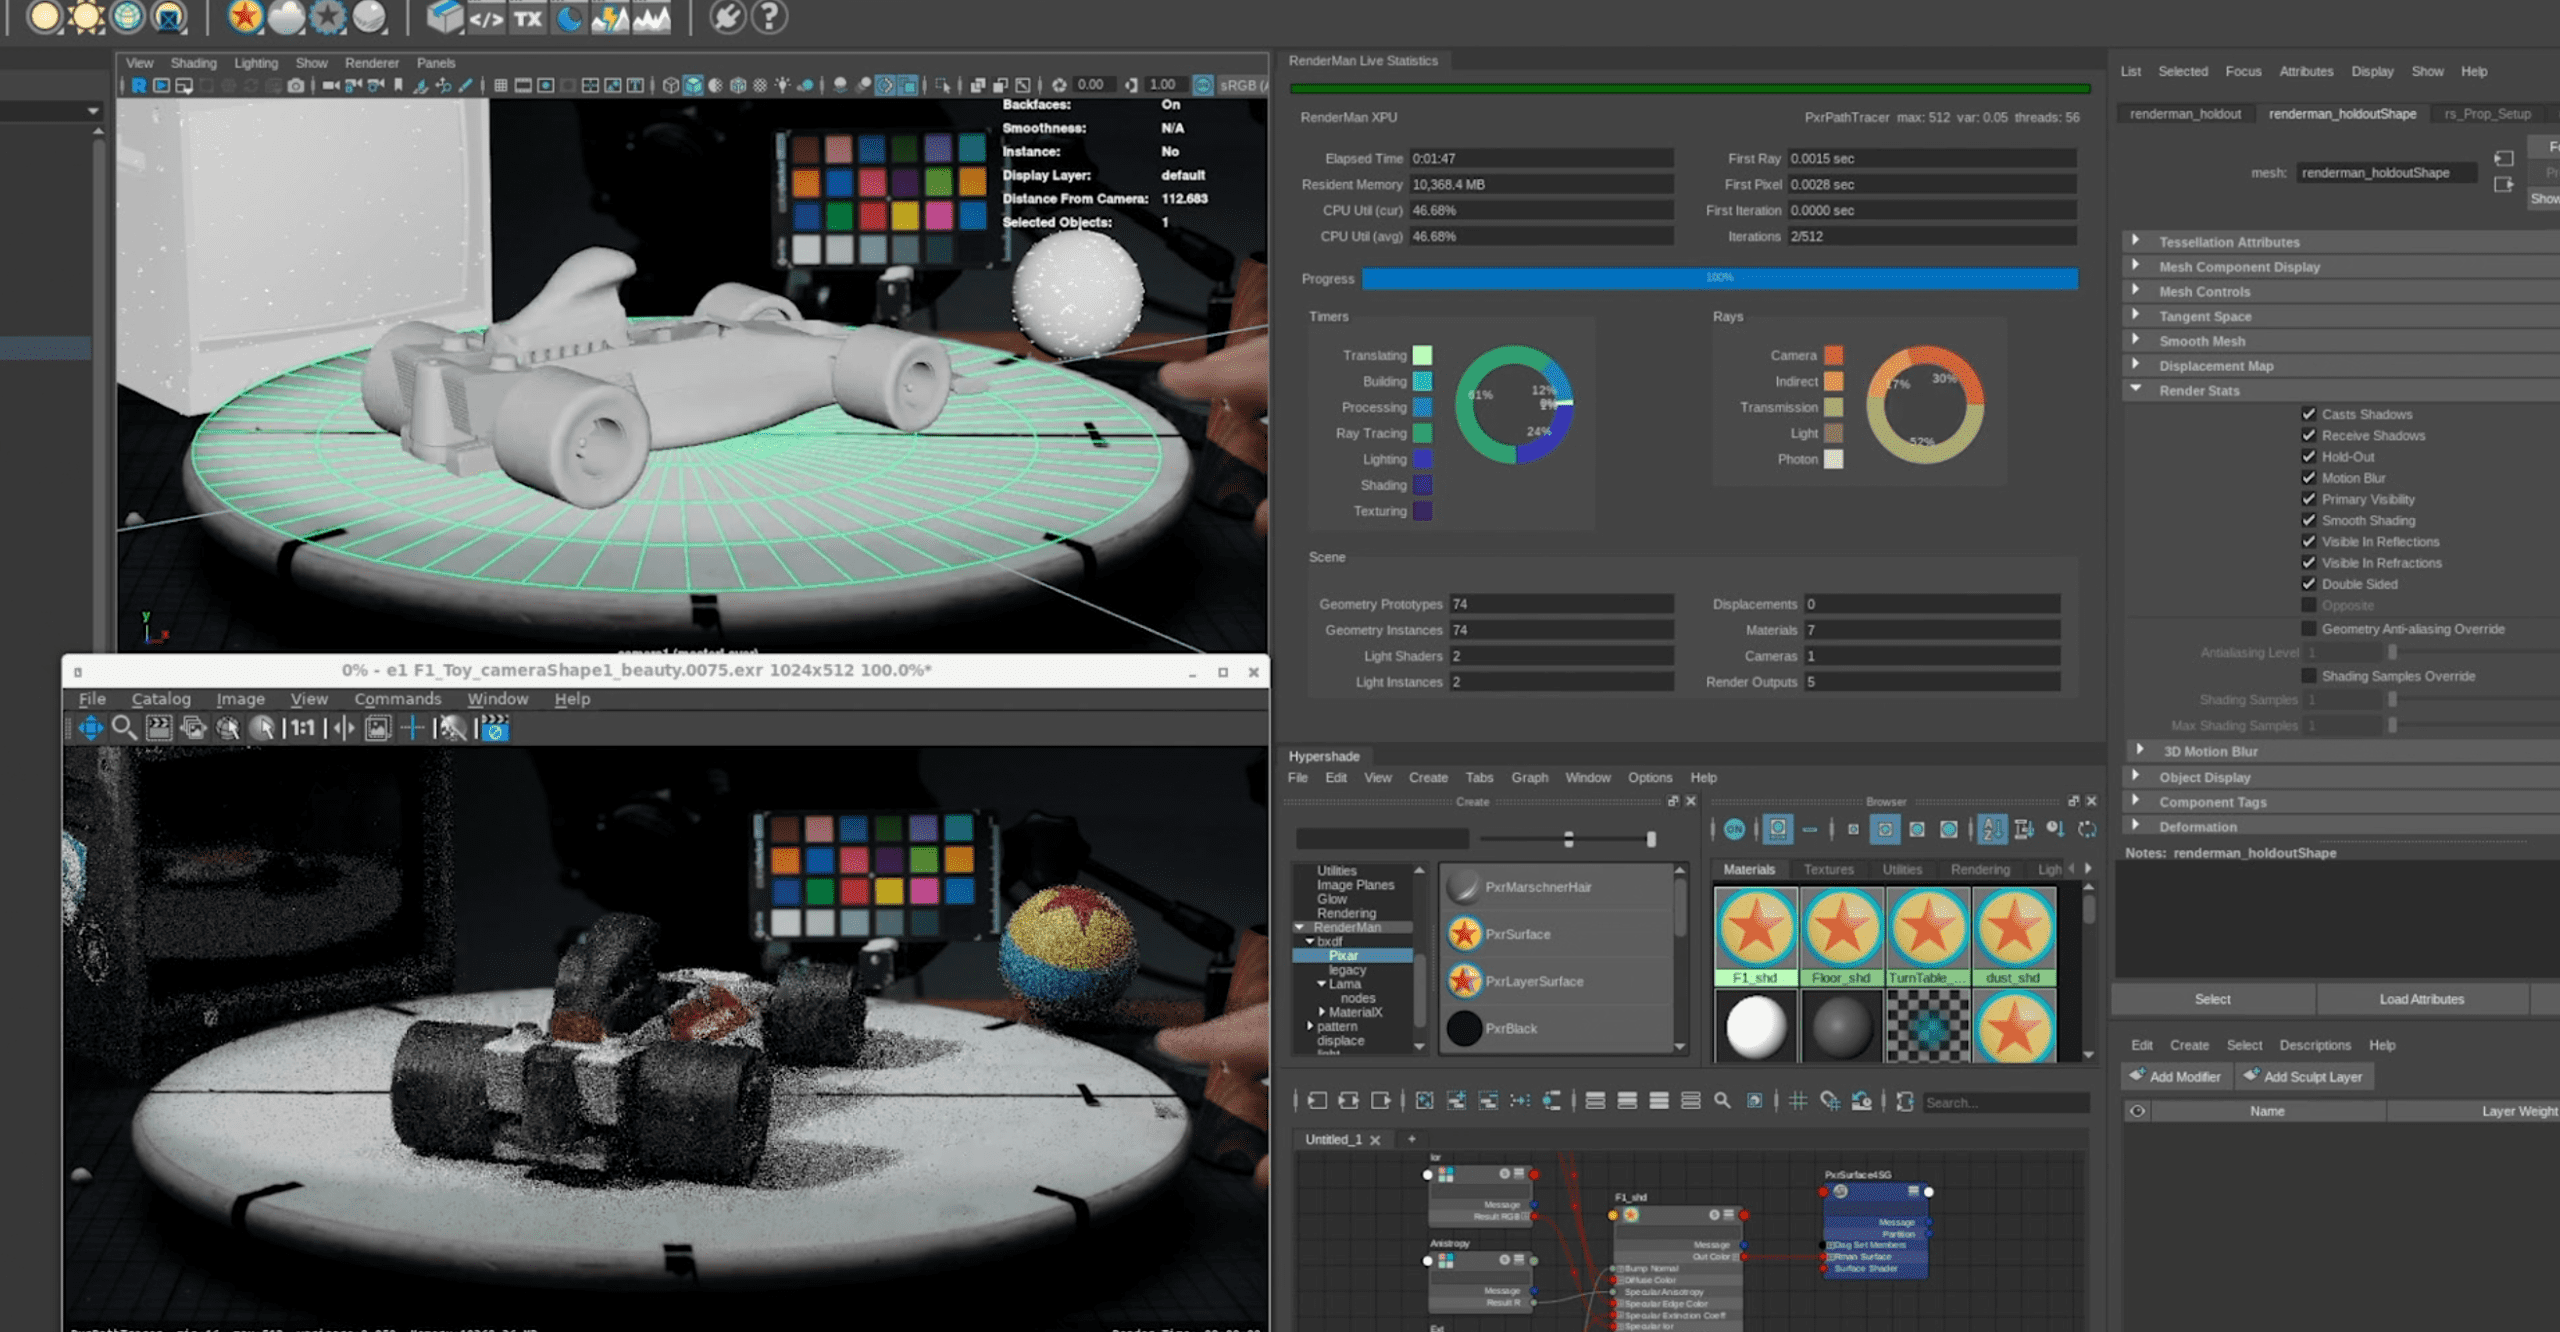Disable Hold-Out for renderman_holdoutShape
The image size is (2560, 1332).
[x=2309, y=456]
